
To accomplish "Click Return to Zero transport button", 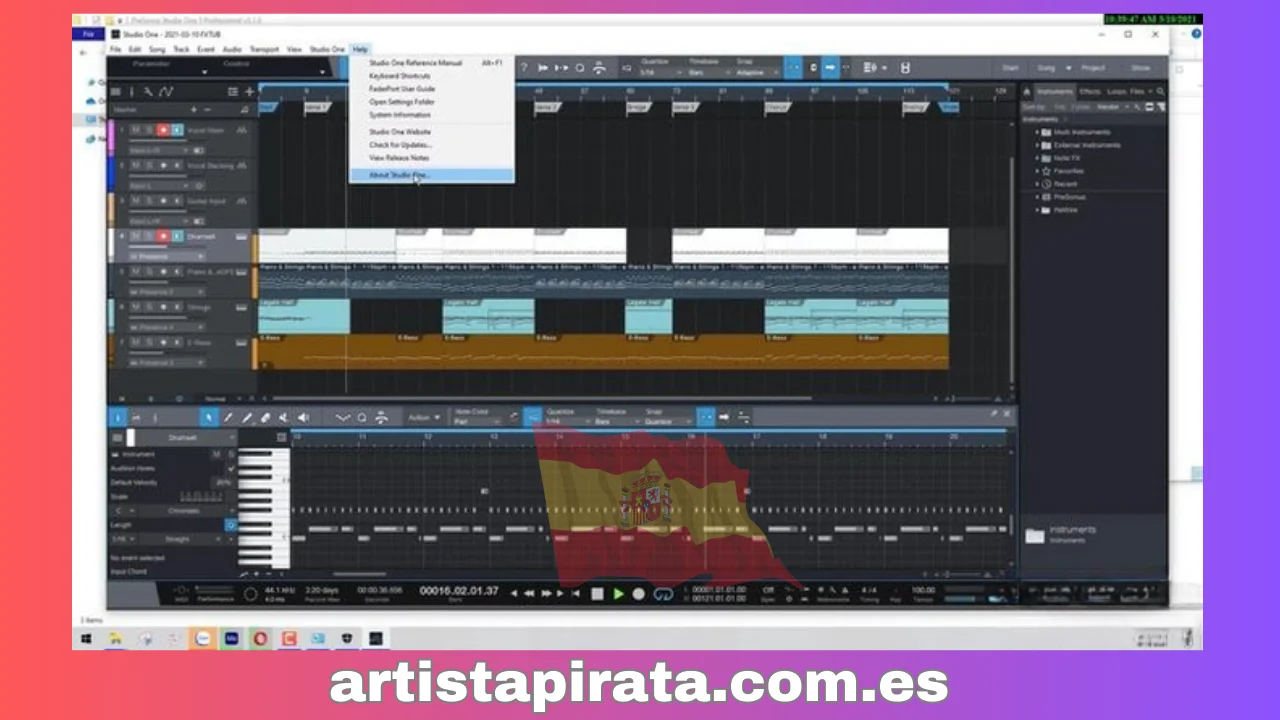I will (x=575, y=593).
